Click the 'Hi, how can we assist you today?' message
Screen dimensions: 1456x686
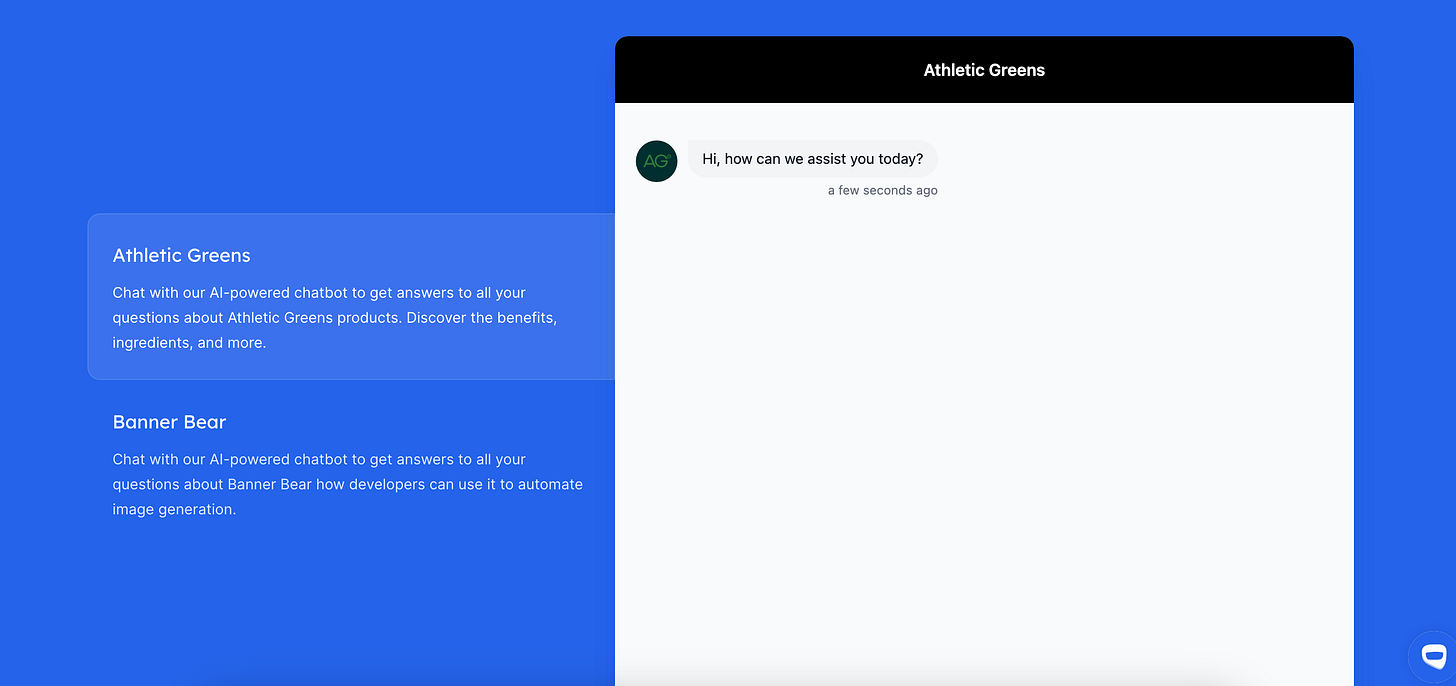pos(813,159)
